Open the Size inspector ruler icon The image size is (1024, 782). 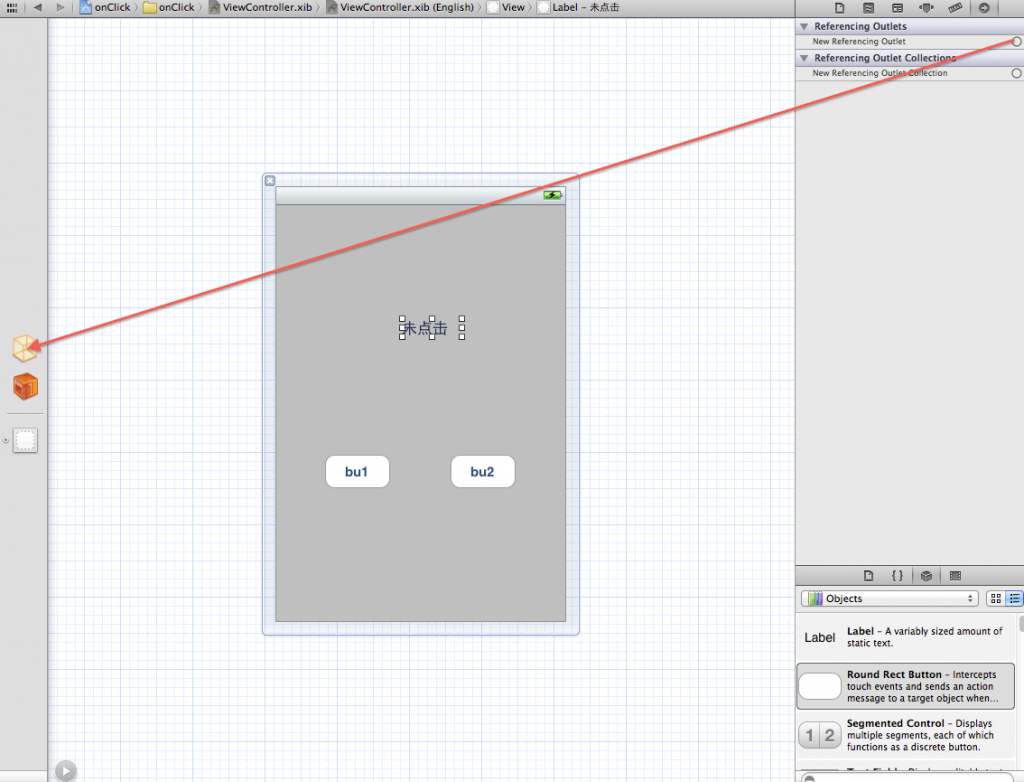(x=955, y=8)
